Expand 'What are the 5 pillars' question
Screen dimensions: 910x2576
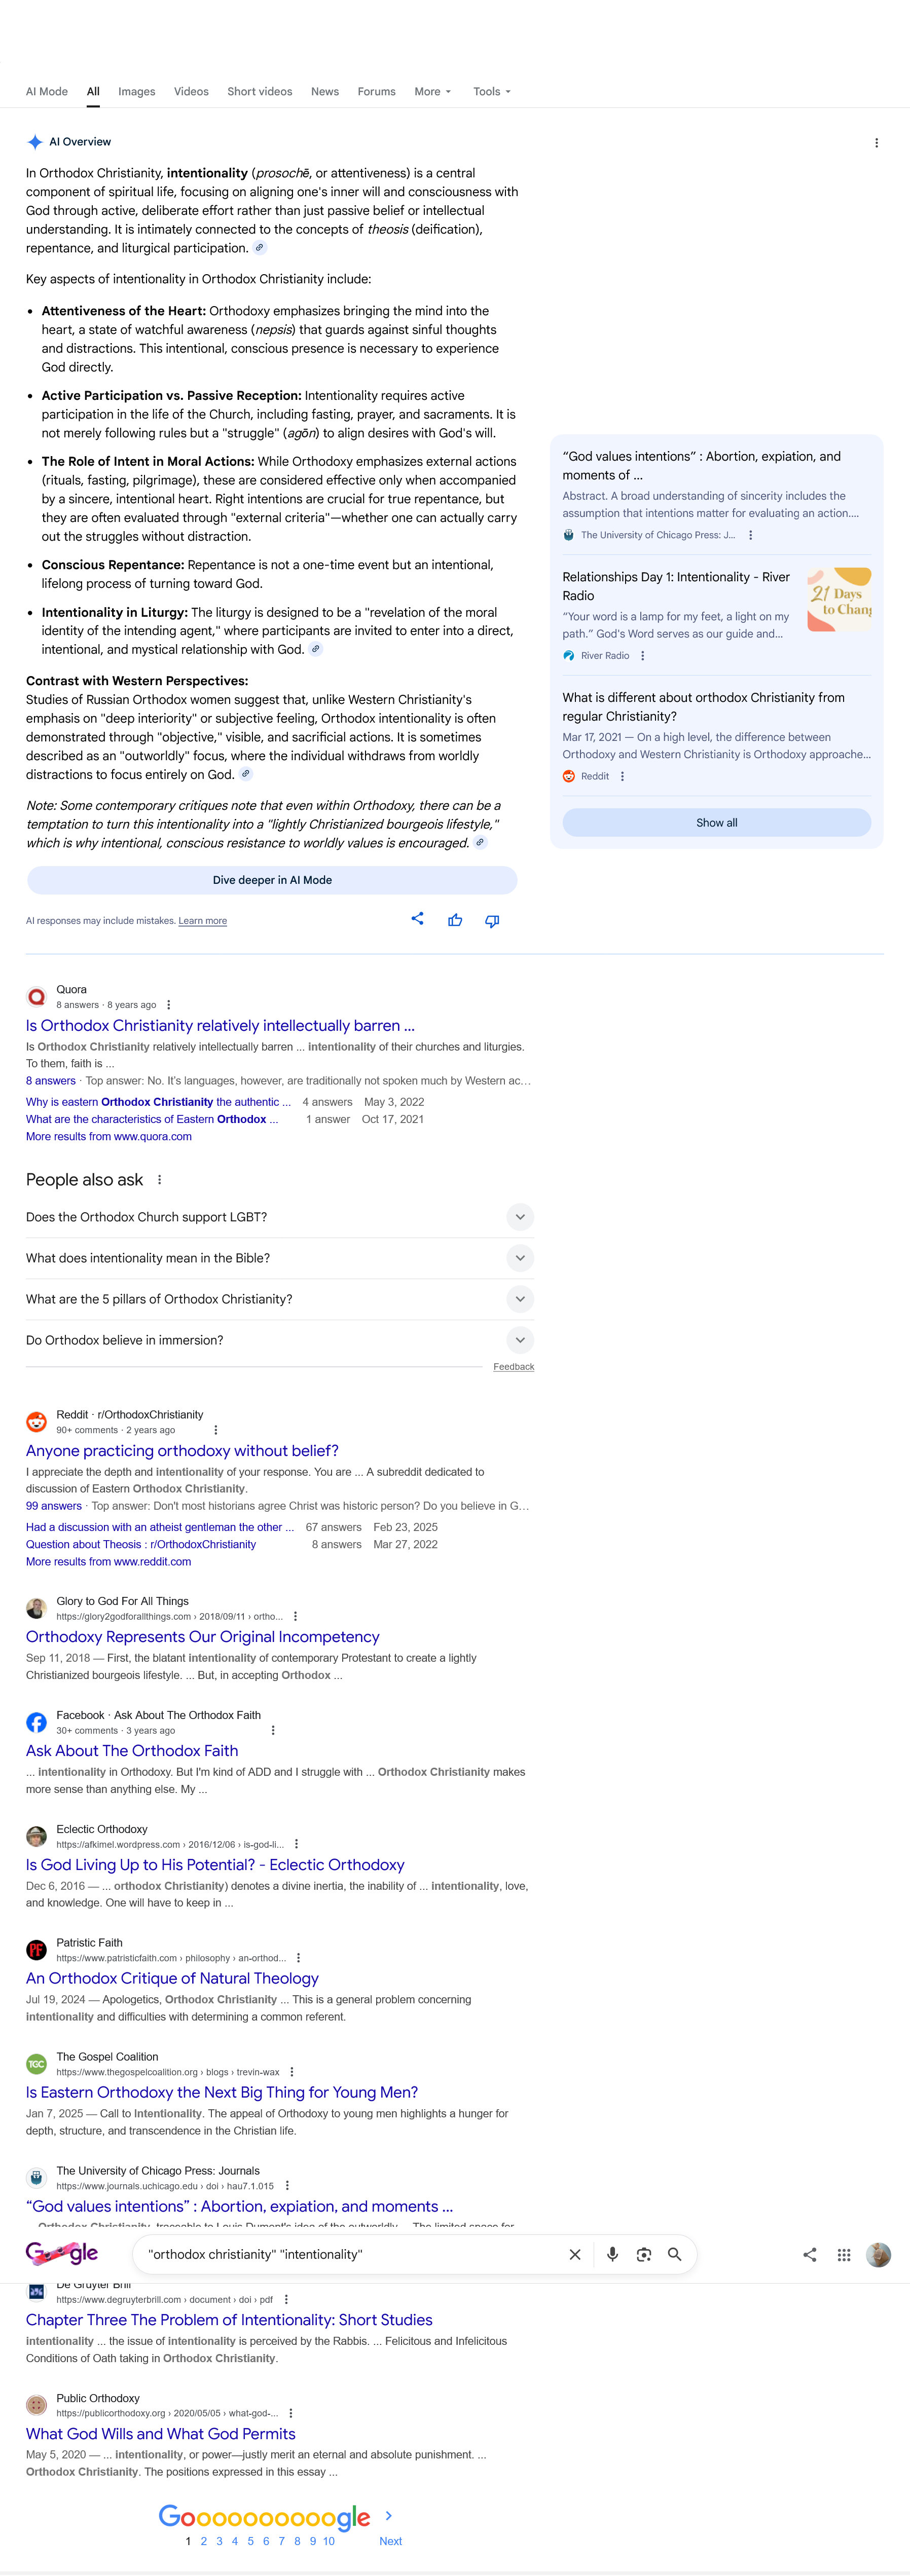point(279,1299)
